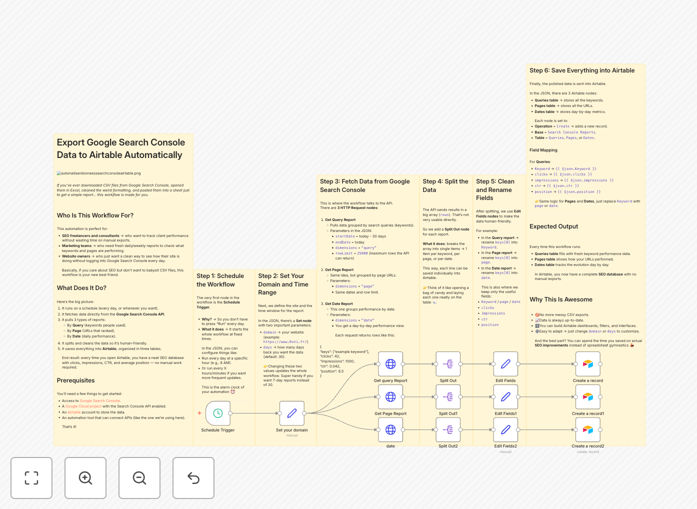
Task: Click the 'Split Out1' node label
Action: pyautogui.click(x=448, y=413)
